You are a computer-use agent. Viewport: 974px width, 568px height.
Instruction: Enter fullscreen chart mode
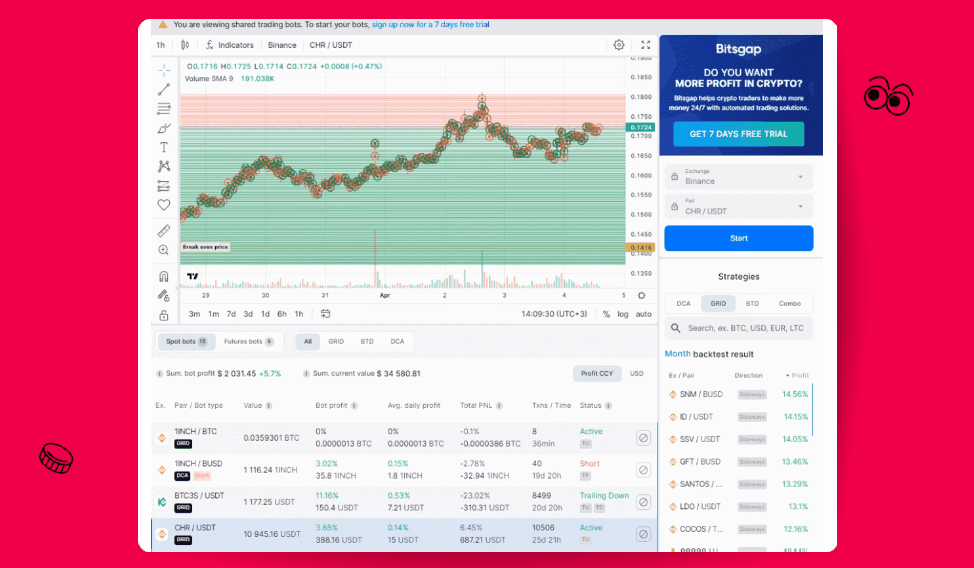645,45
